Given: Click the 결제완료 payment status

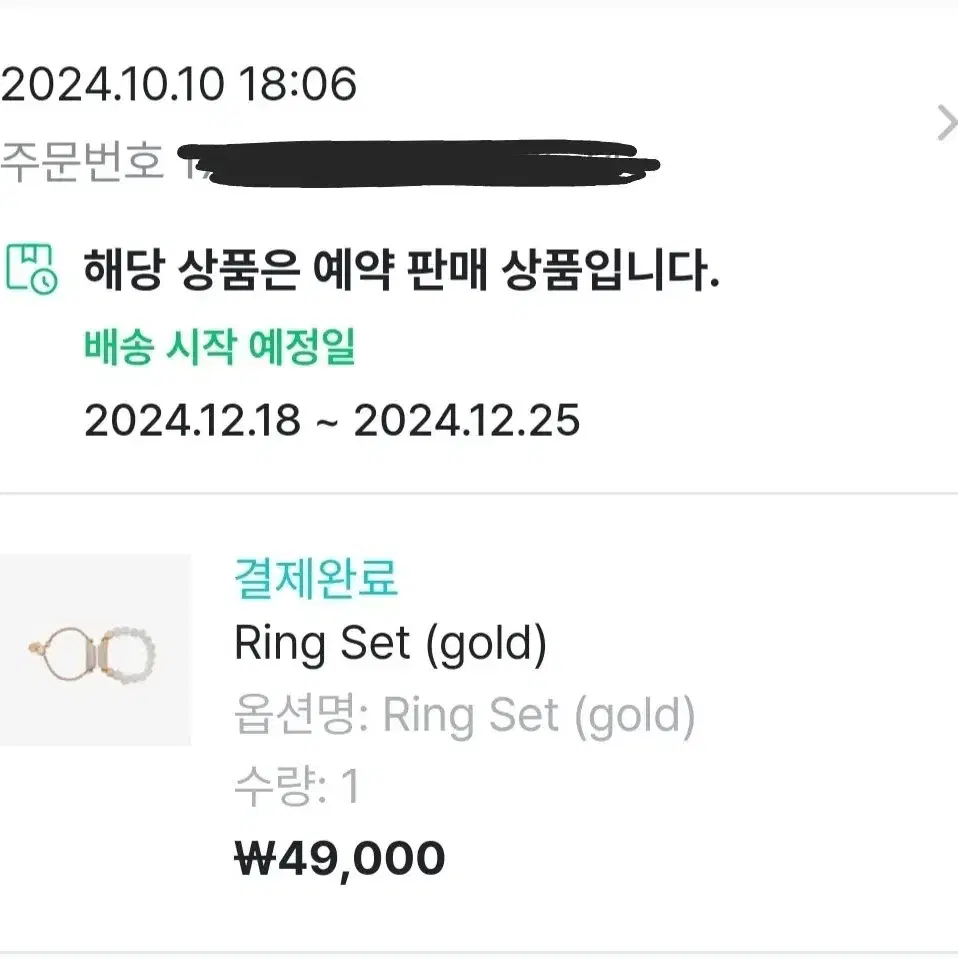Looking at the screenshot, I should pos(316,578).
